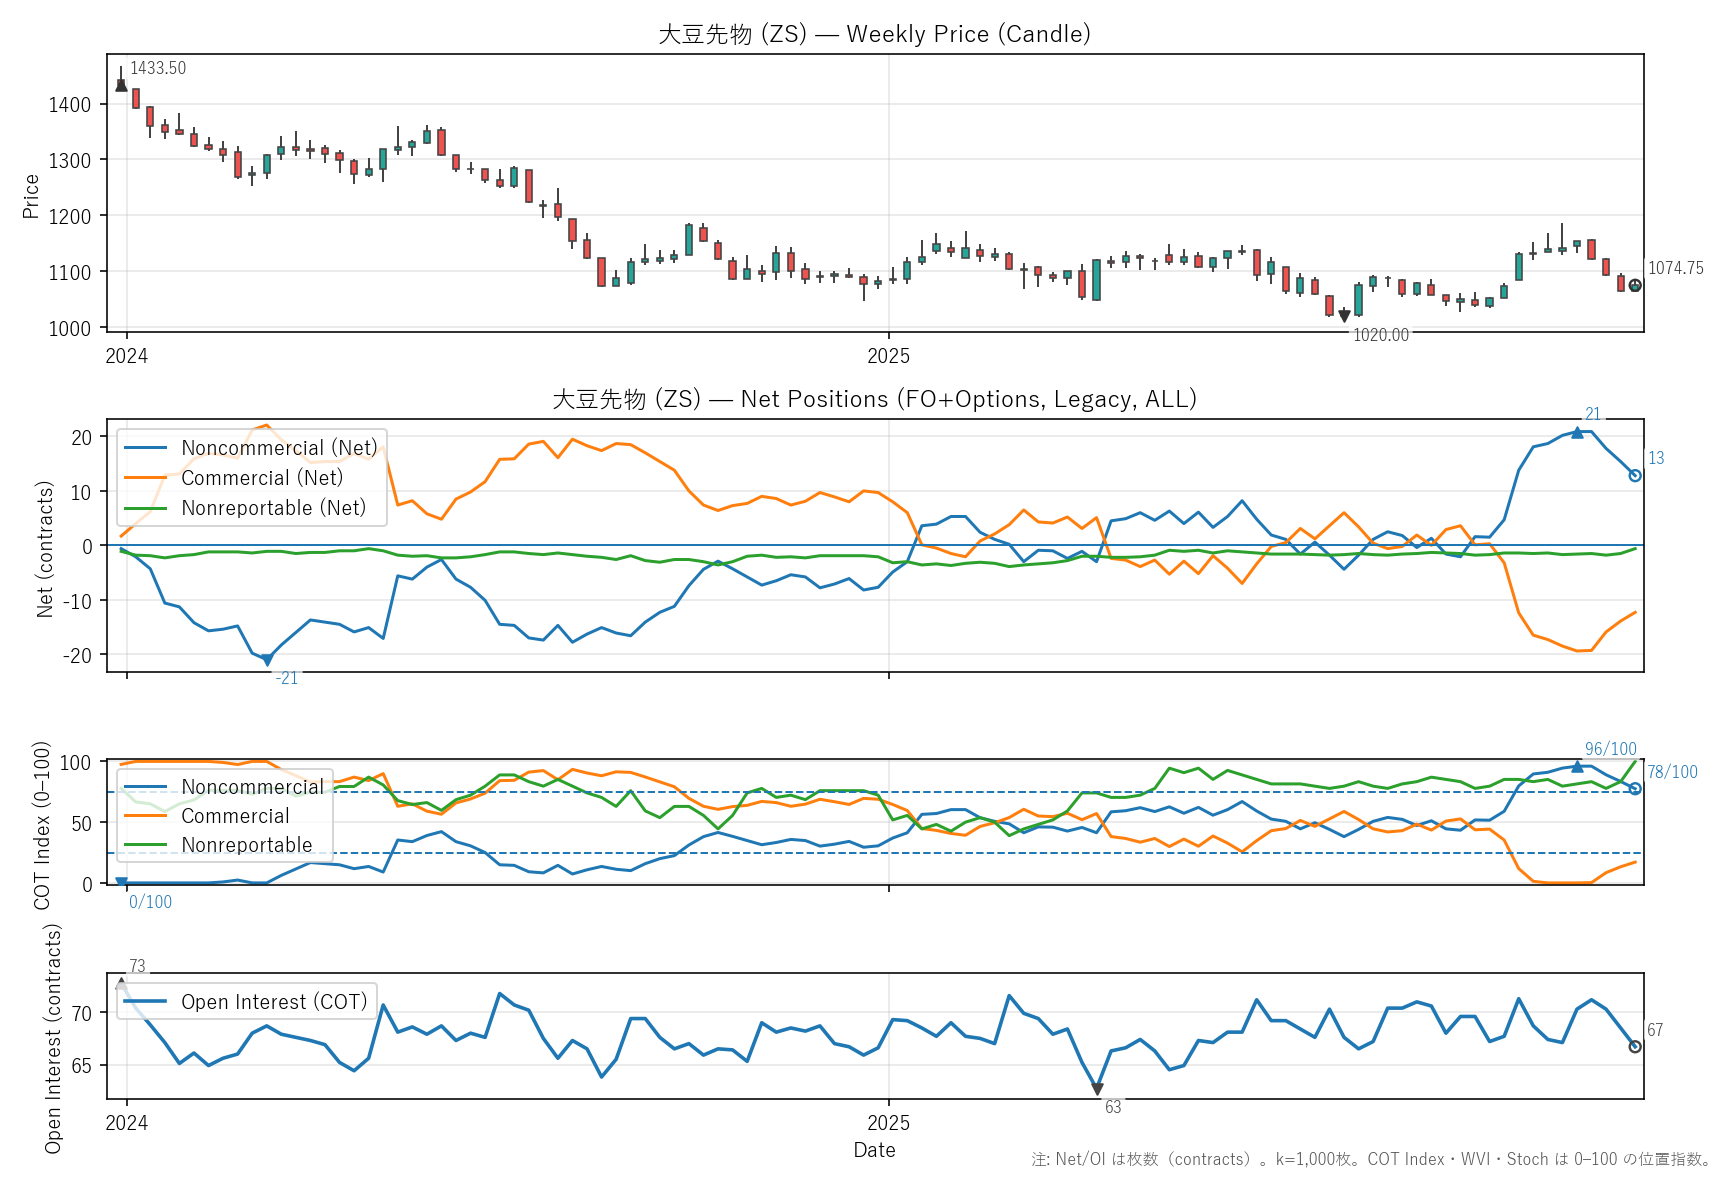
Task: Select the latest Open Interest circle at 67
Action: pos(1635,1046)
